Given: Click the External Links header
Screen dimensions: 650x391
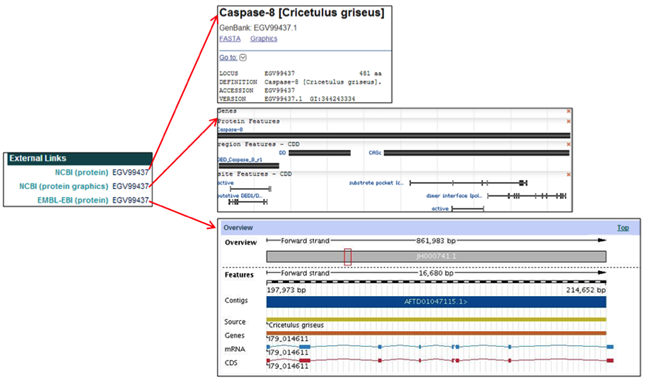Looking at the screenshot, I should click(x=80, y=158).
